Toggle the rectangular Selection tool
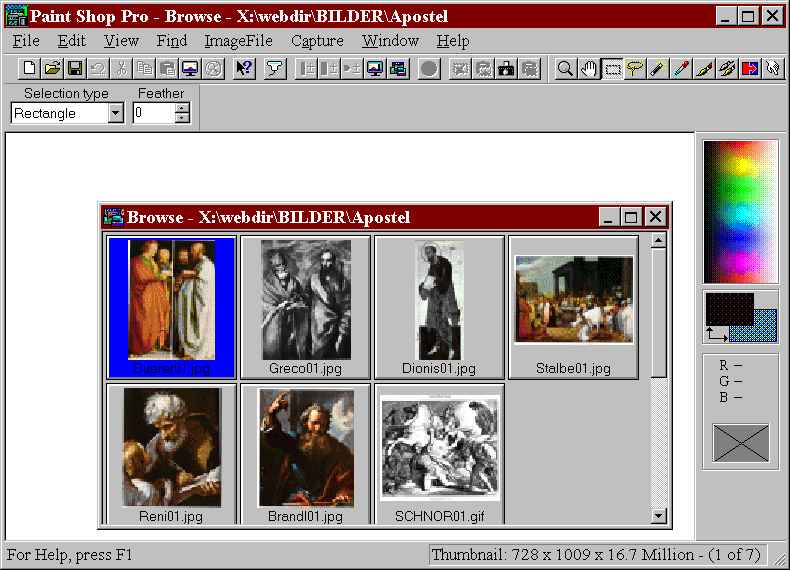This screenshot has height=570, width=790. point(612,69)
